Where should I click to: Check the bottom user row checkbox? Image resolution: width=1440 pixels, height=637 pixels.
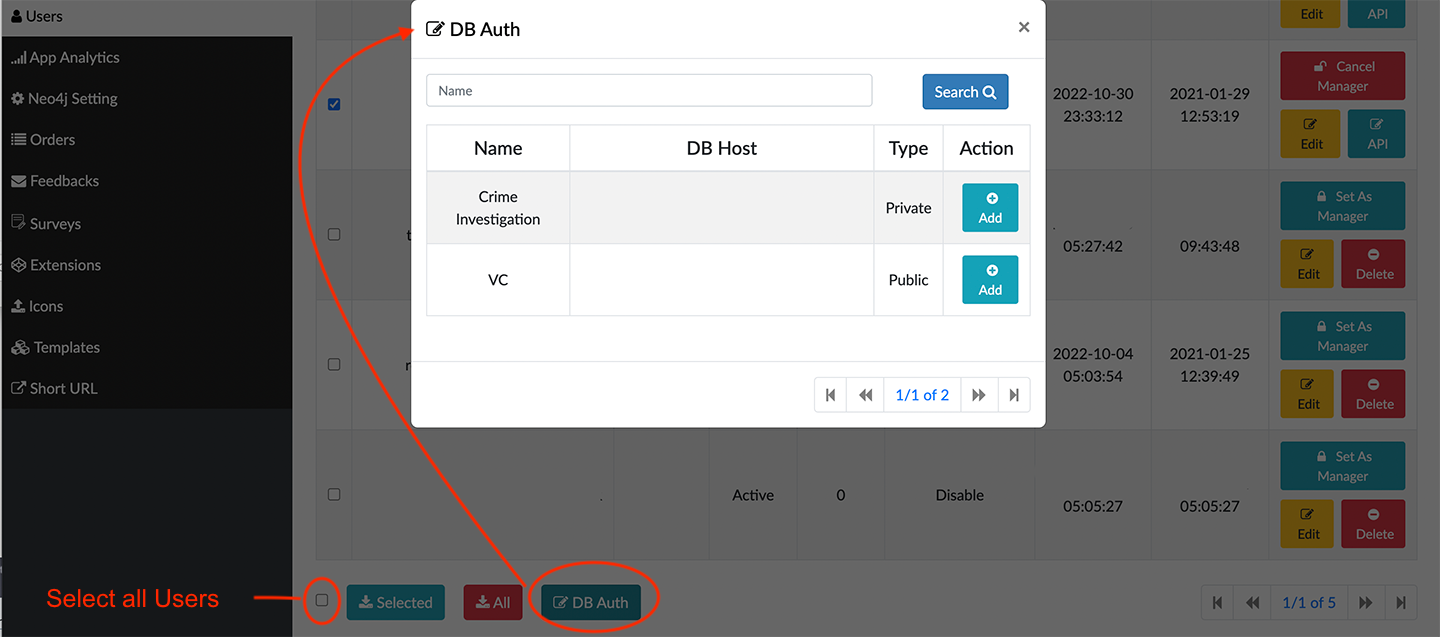[x=334, y=494]
